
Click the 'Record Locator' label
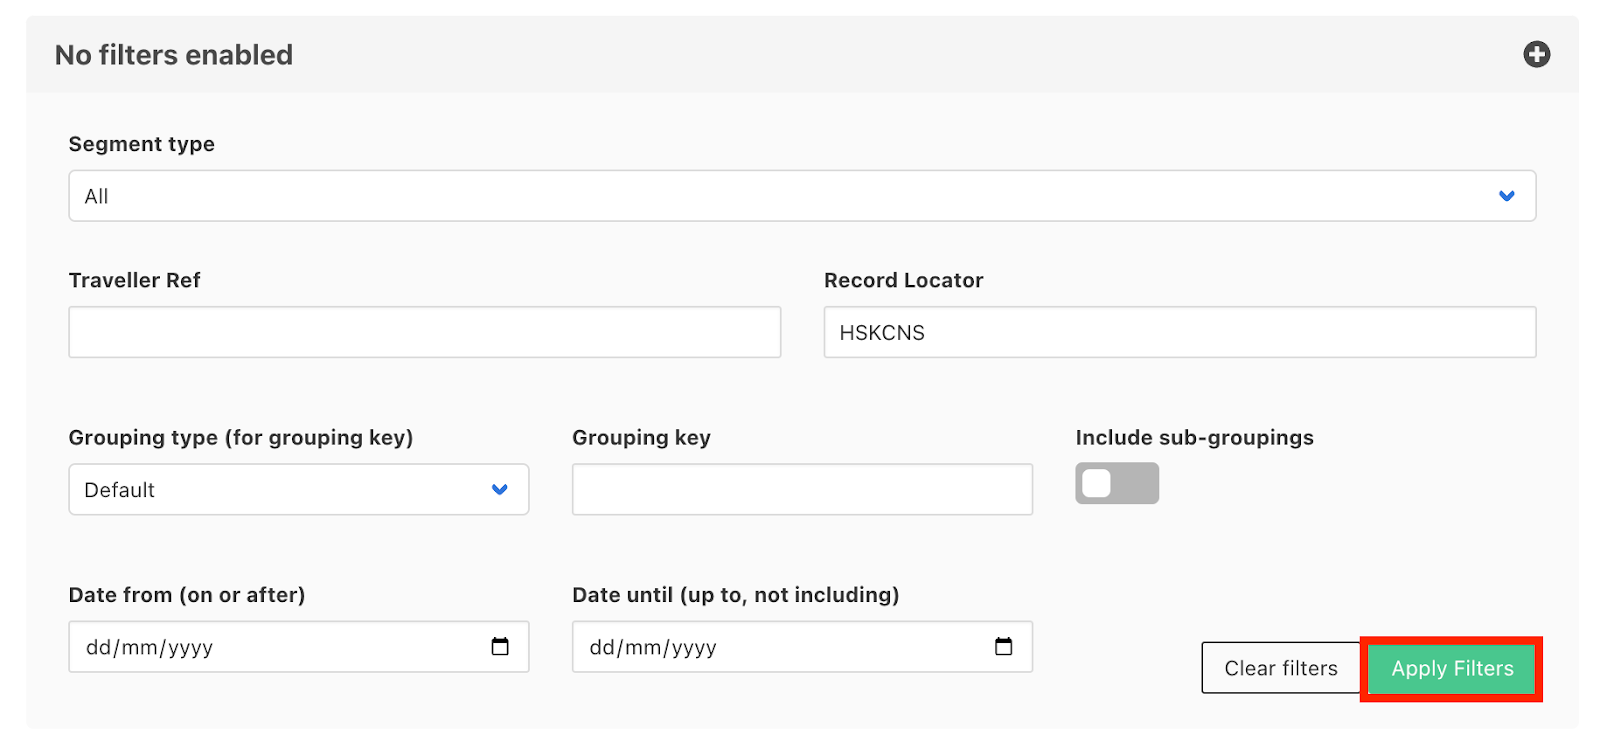click(x=903, y=281)
